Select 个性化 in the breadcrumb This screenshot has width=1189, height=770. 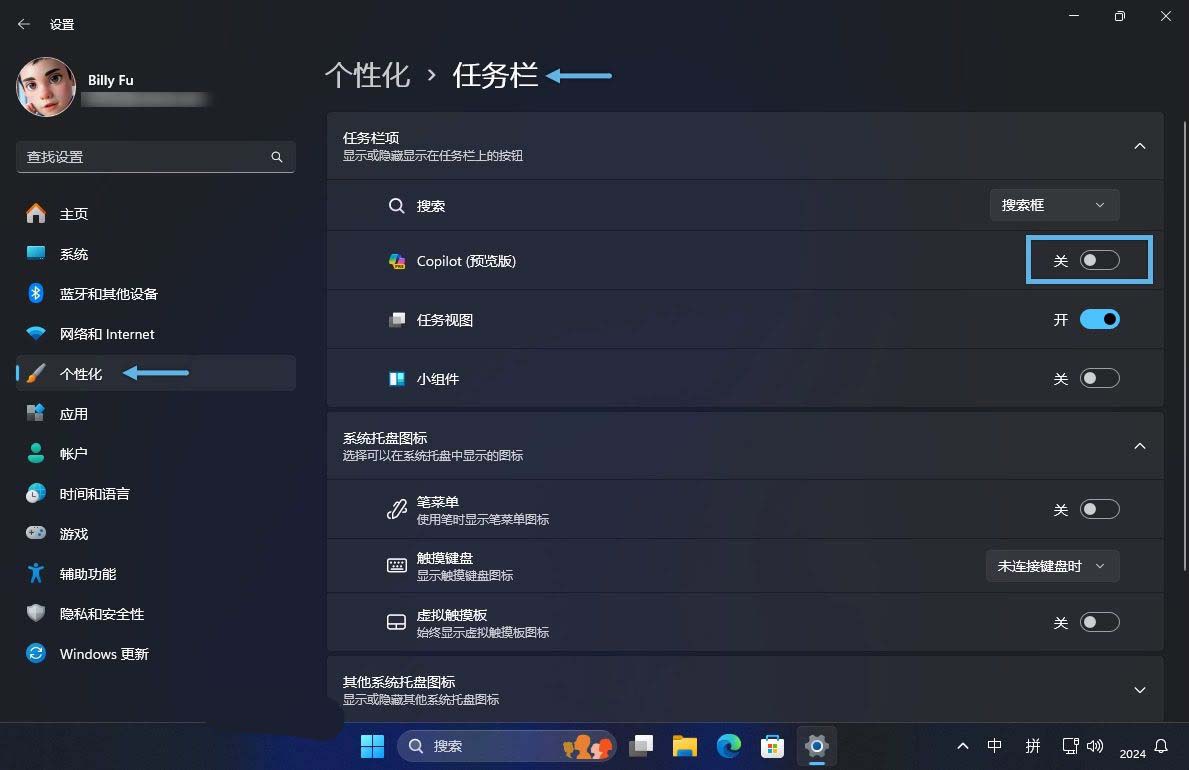coord(367,74)
